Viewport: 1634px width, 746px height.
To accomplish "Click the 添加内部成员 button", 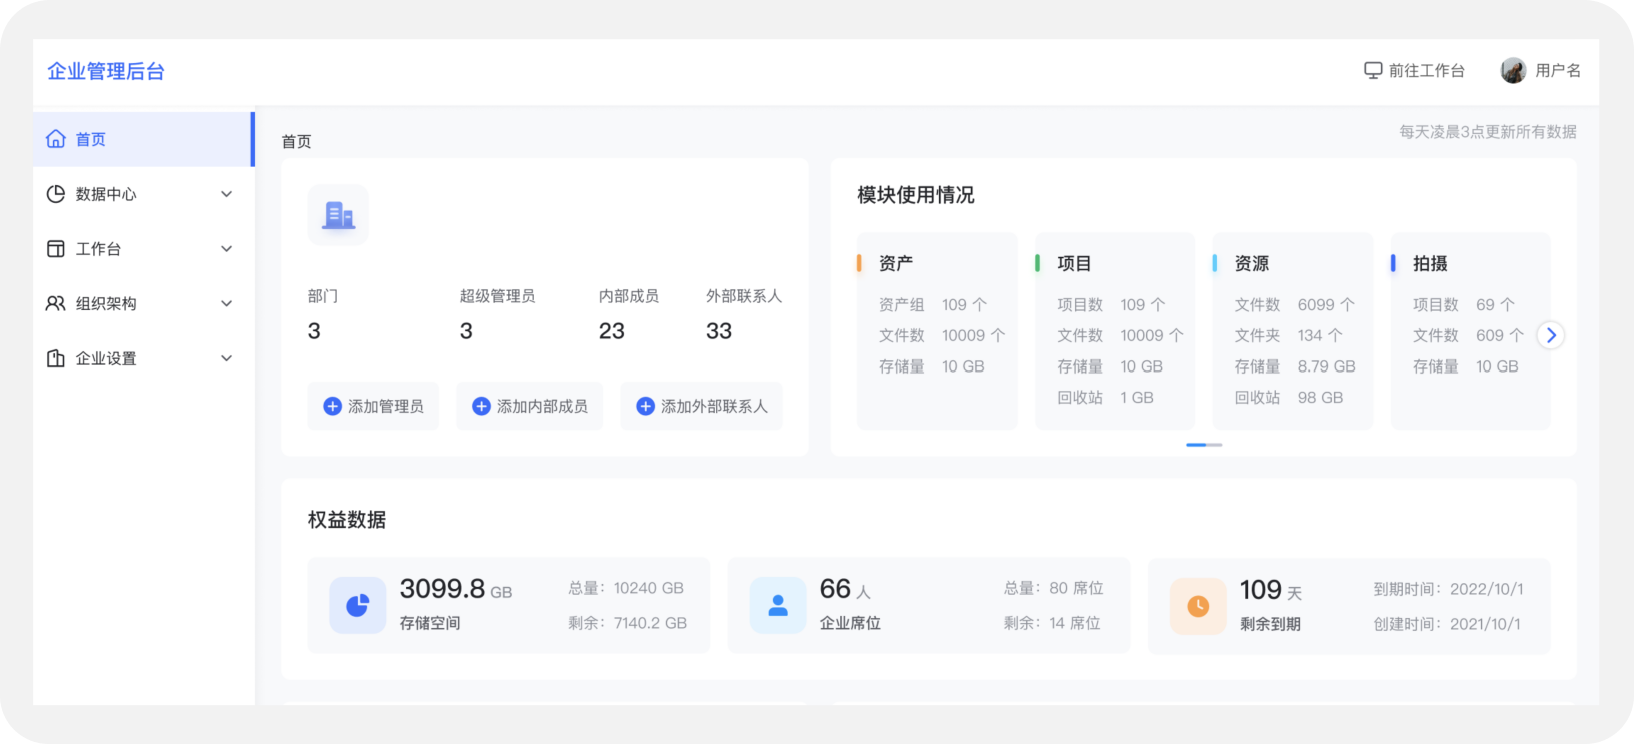I will tap(529, 406).
